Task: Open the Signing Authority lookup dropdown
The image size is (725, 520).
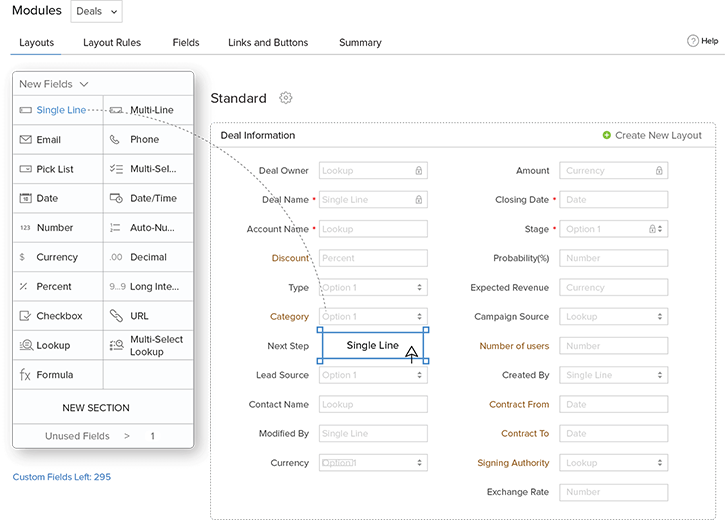Action: coord(614,463)
